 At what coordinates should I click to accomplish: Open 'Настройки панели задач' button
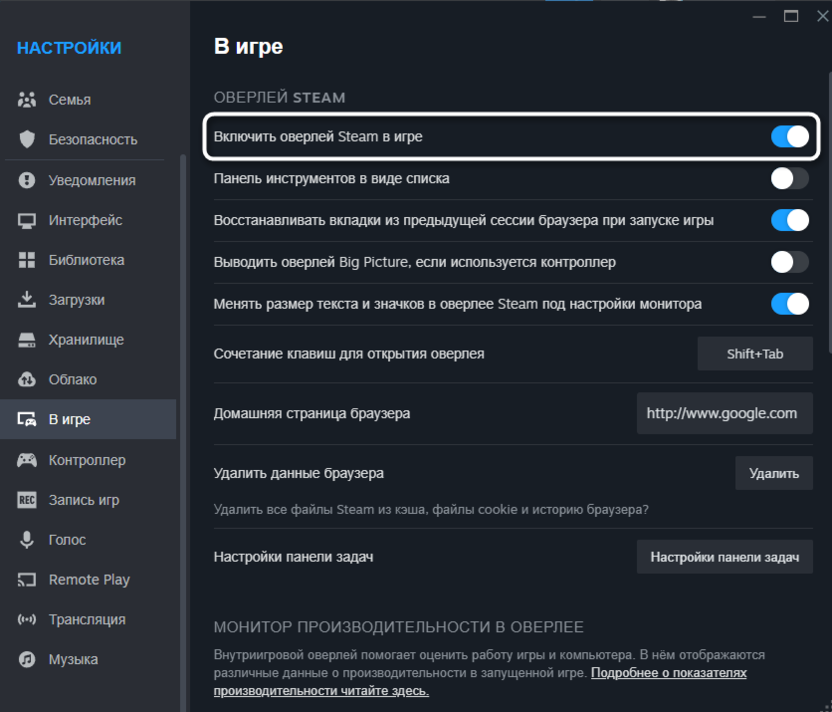(724, 557)
